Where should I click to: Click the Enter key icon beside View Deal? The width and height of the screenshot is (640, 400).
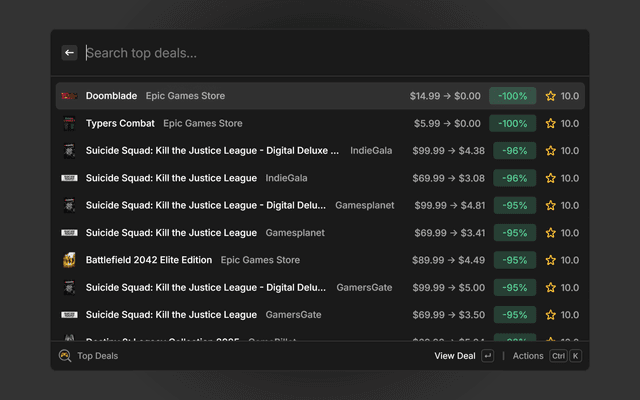point(487,356)
